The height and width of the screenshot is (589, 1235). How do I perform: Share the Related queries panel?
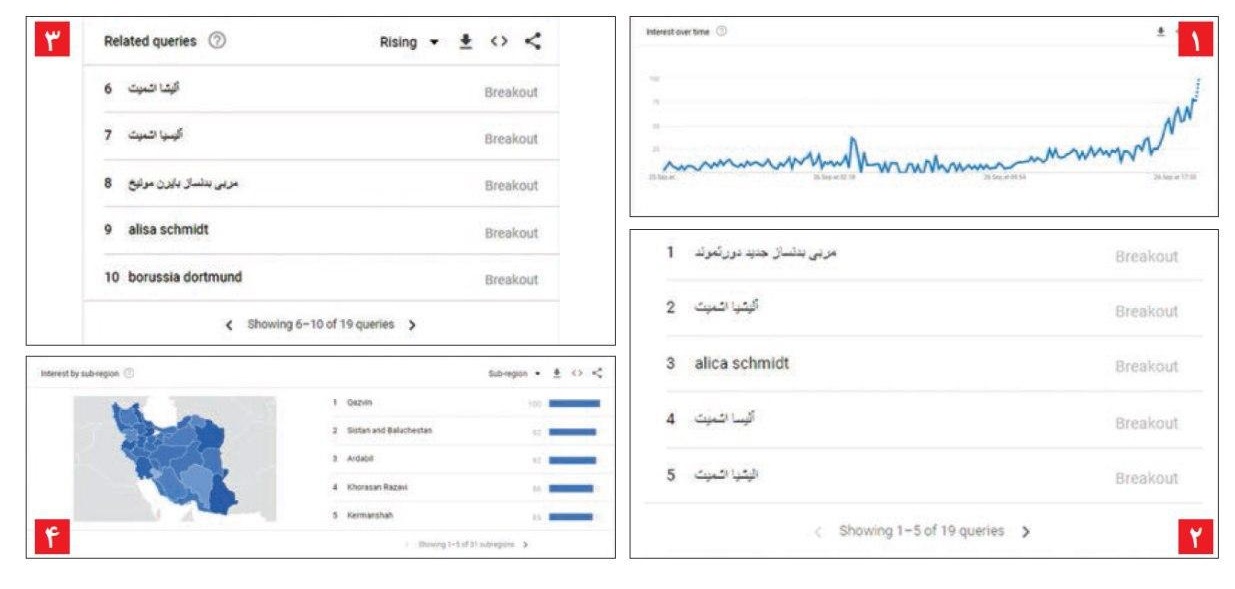pyautogui.click(x=532, y=41)
